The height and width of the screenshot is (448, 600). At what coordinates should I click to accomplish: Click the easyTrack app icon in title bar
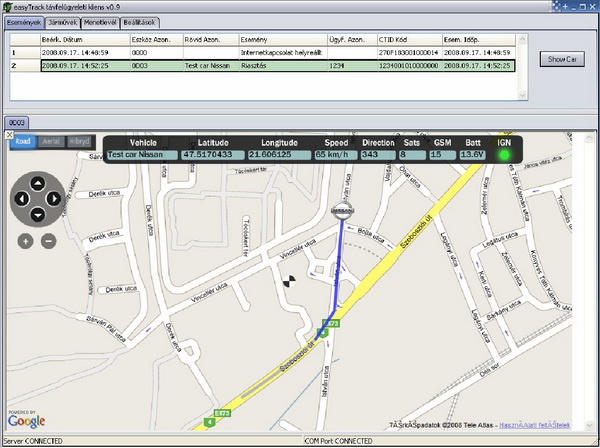(7, 7)
